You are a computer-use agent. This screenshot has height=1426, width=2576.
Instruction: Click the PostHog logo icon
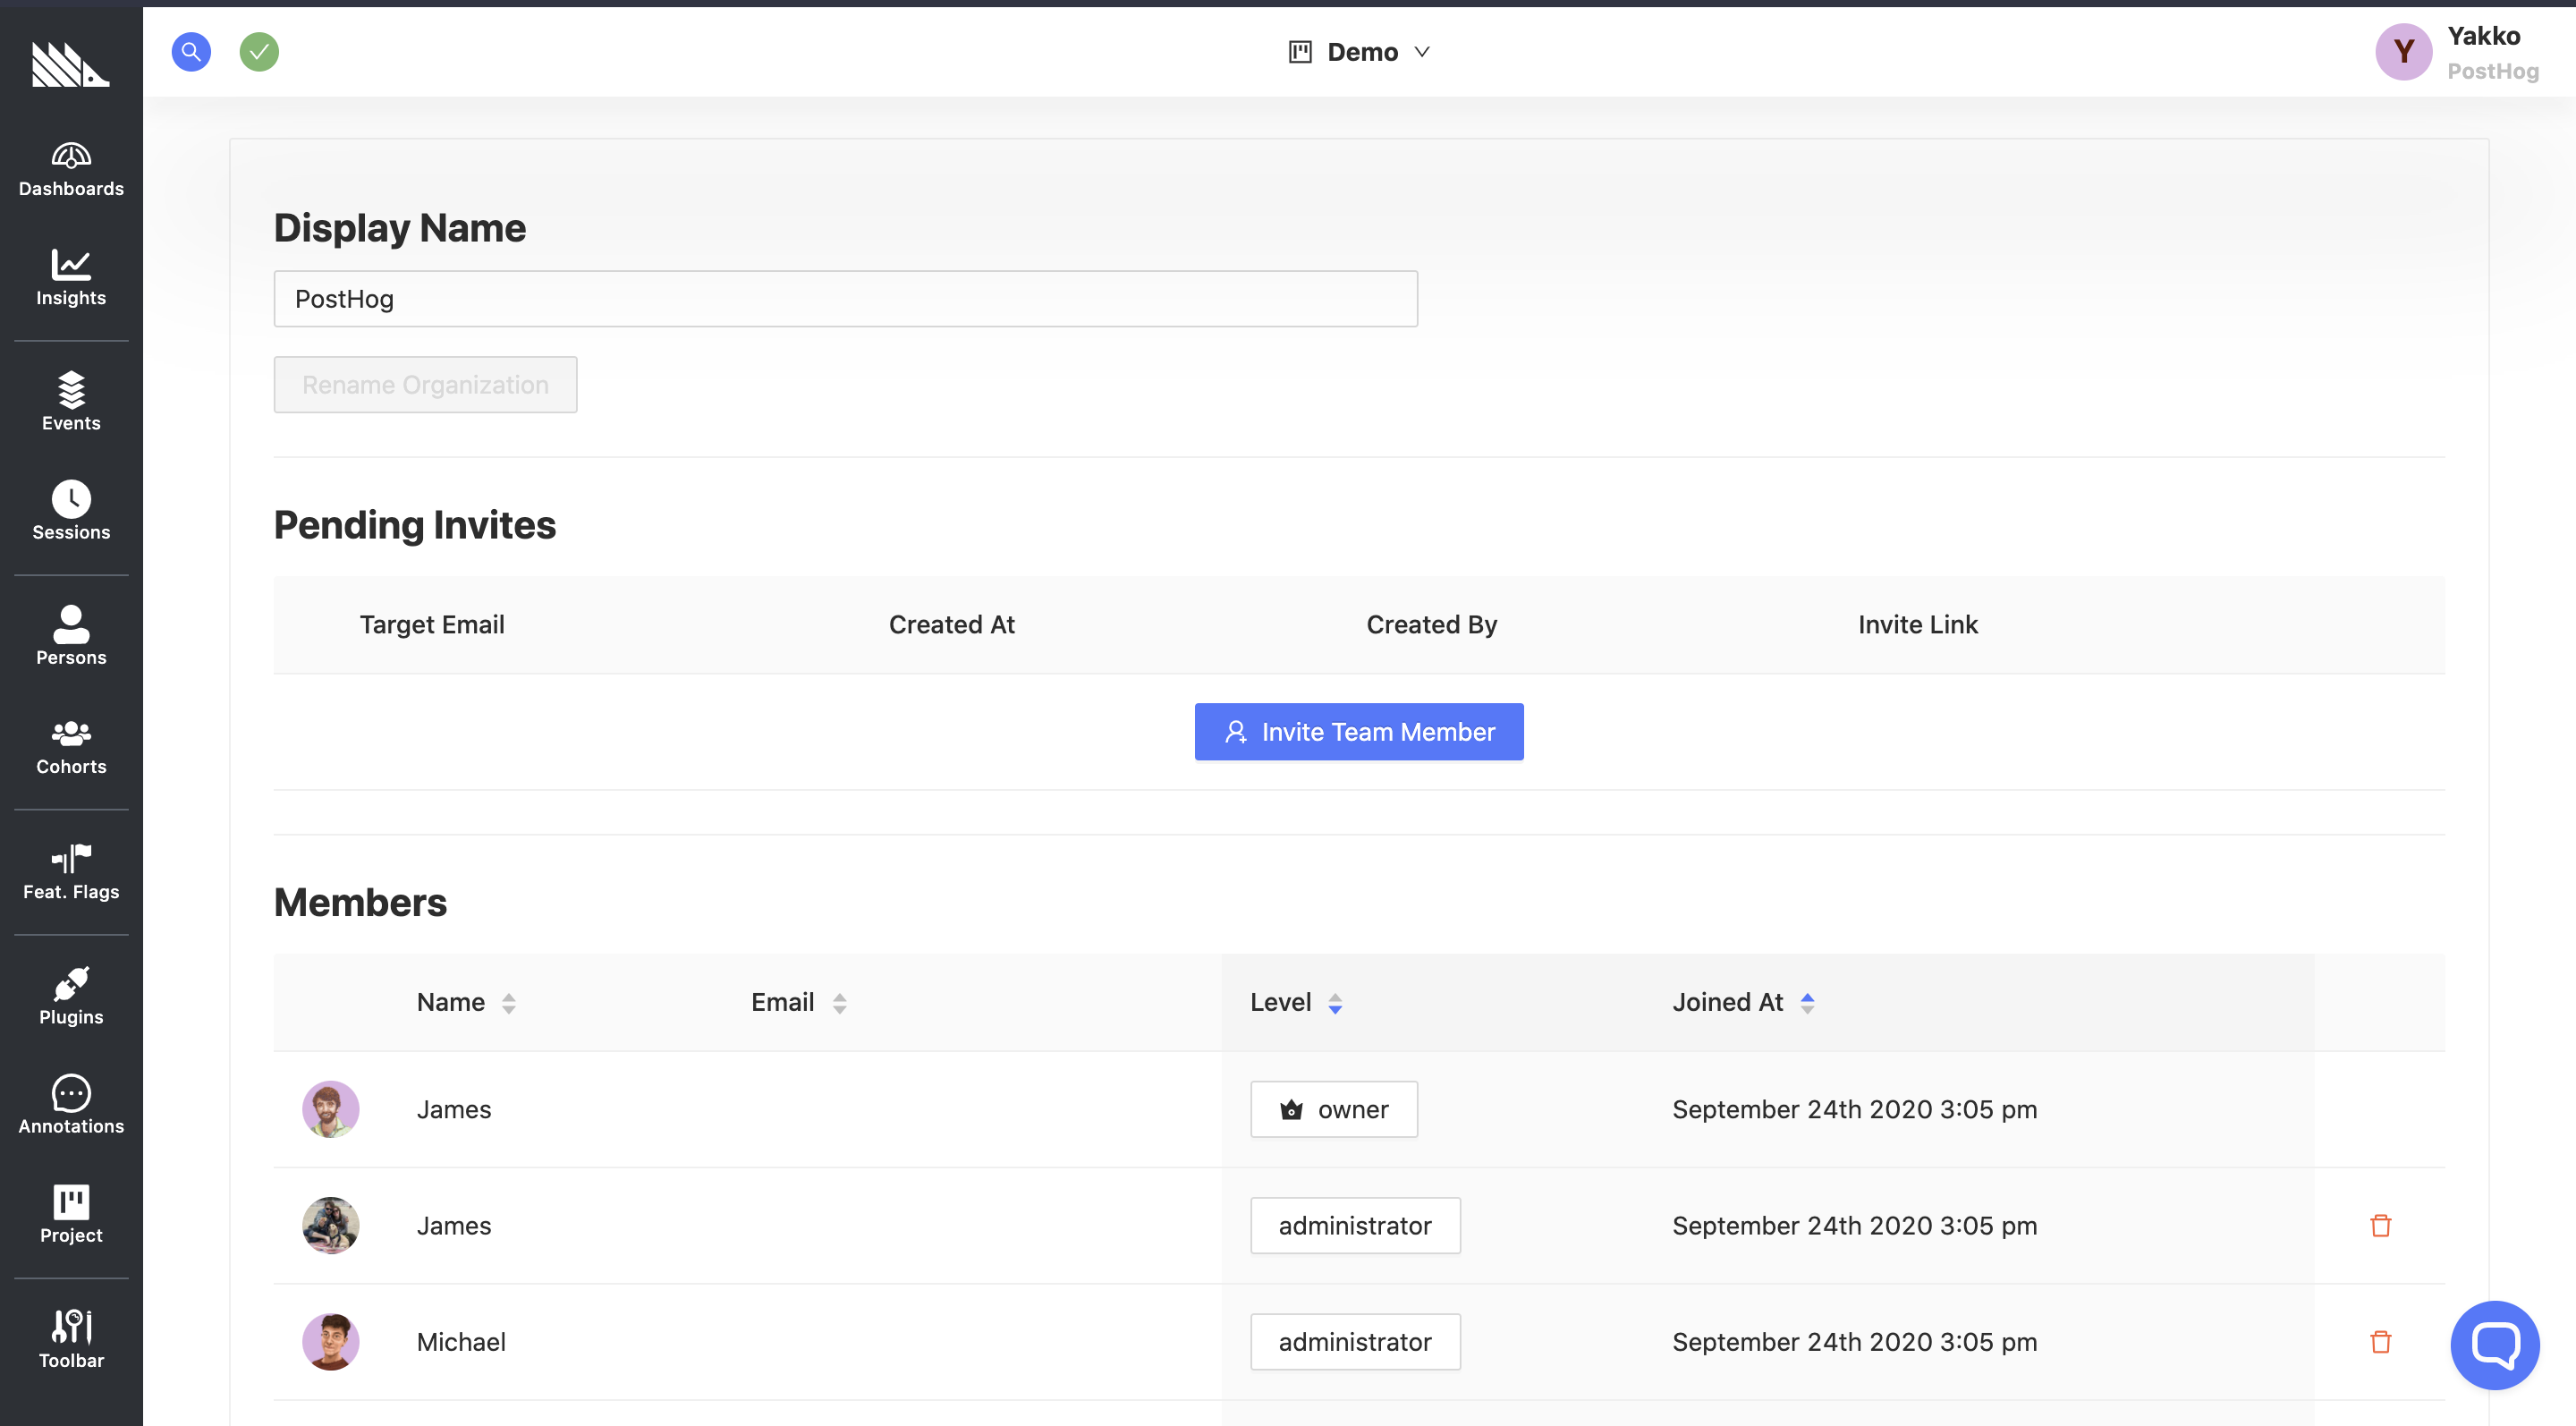coord(70,64)
